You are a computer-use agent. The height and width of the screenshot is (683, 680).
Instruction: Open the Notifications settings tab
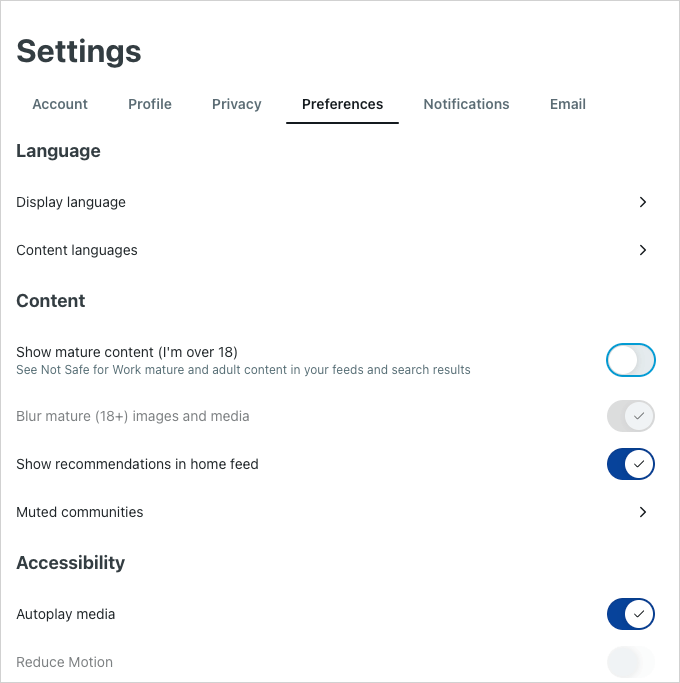click(x=466, y=104)
